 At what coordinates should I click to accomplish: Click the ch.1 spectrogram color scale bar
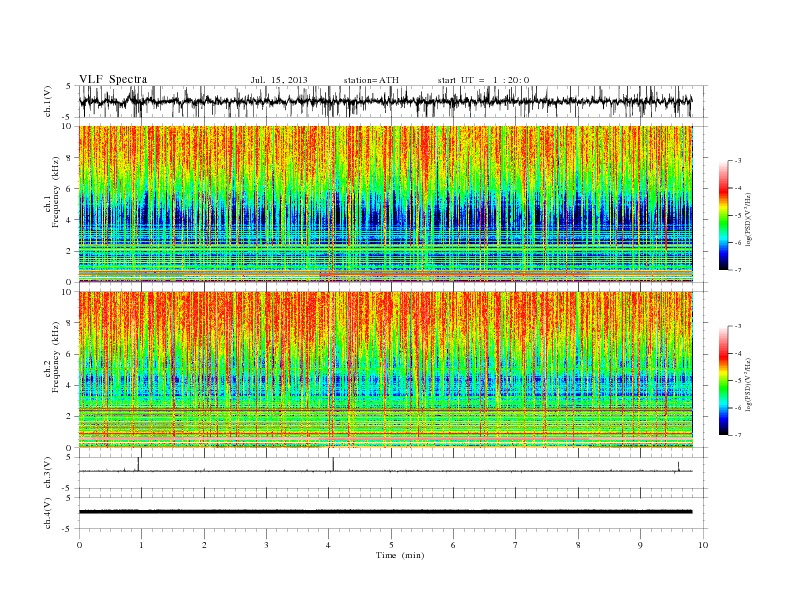coord(723,215)
